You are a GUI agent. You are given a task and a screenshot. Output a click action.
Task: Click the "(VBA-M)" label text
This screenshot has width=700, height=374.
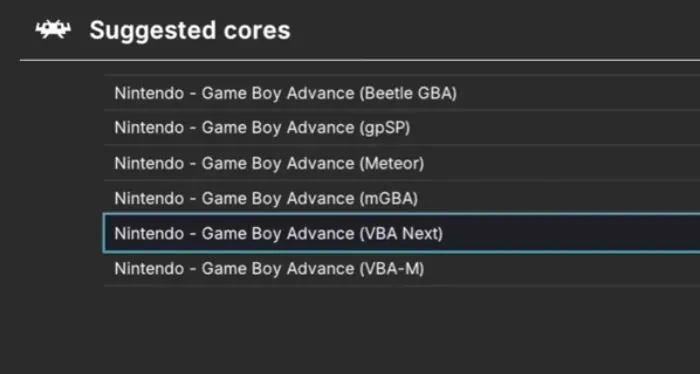tap(392, 269)
